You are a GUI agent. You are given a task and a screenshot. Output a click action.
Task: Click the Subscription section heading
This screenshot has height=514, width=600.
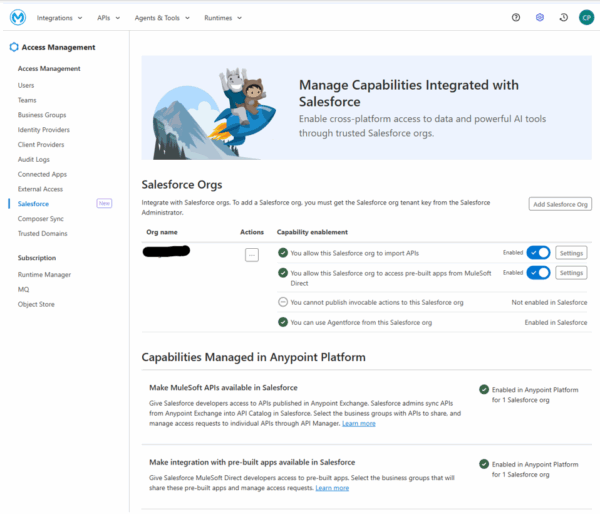(37, 258)
